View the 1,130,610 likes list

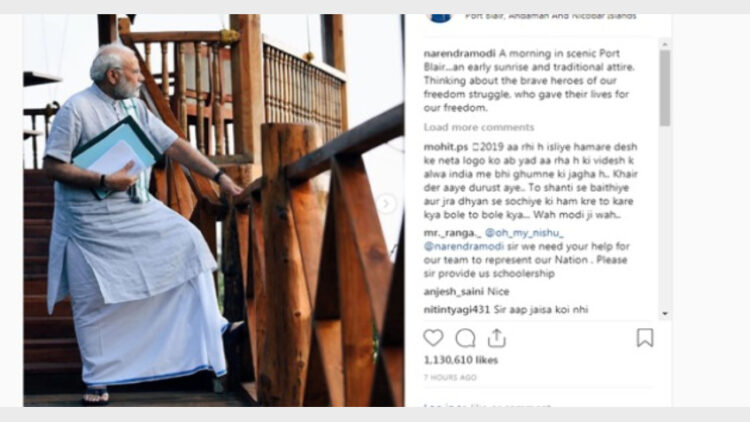pyautogui.click(x=461, y=360)
